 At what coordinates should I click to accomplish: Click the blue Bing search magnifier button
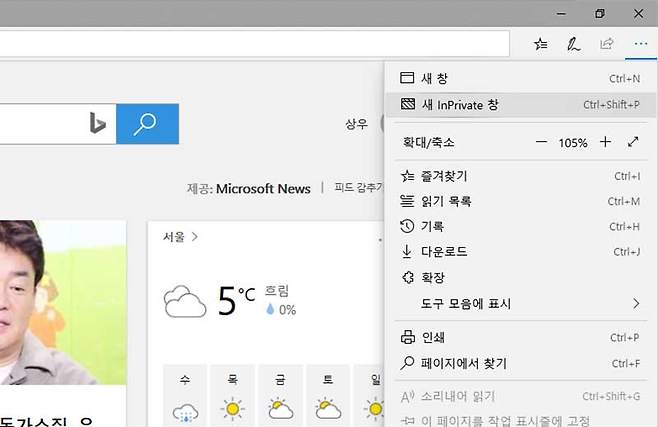[x=148, y=124]
